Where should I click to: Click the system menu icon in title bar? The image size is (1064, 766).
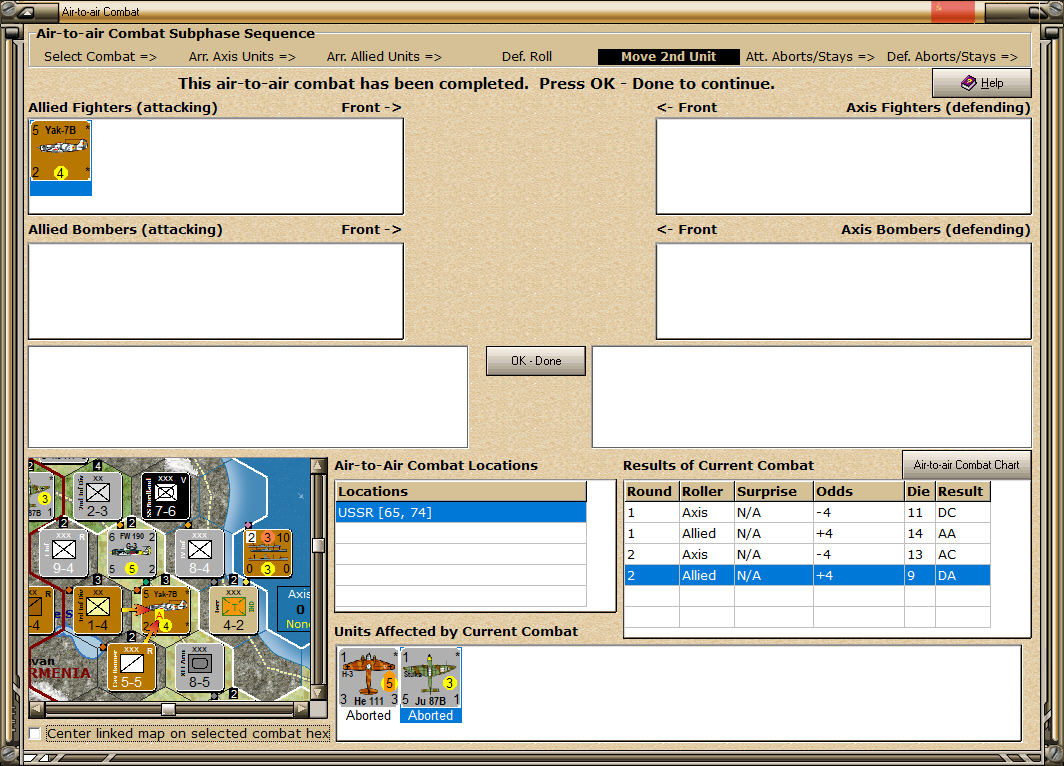point(25,12)
